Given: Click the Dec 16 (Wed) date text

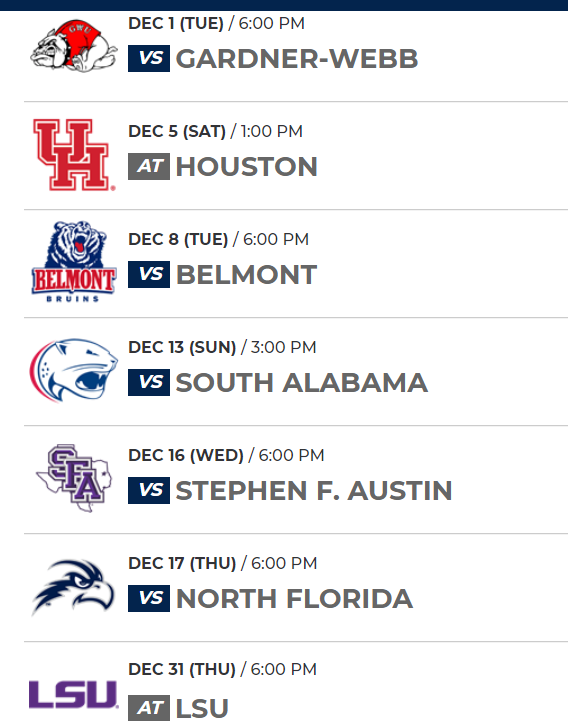Looking at the screenshot, I should (186, 455).
